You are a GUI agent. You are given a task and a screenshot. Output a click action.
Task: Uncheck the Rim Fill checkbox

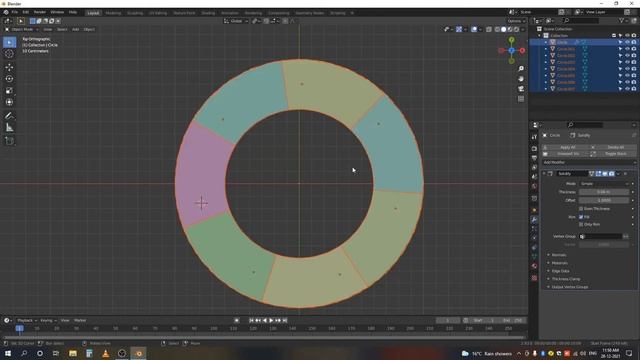pyautogui.click(x=581, y=217)
